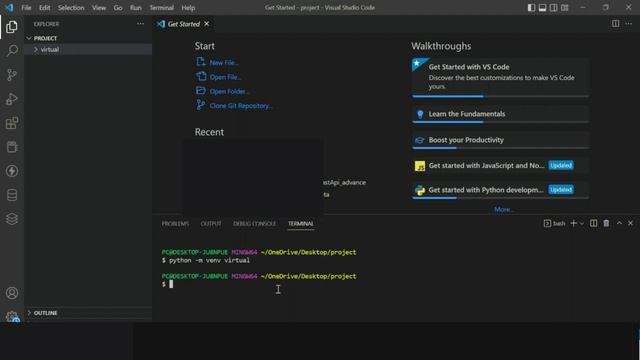Close the Get Started tab

[x=207, y=24]
